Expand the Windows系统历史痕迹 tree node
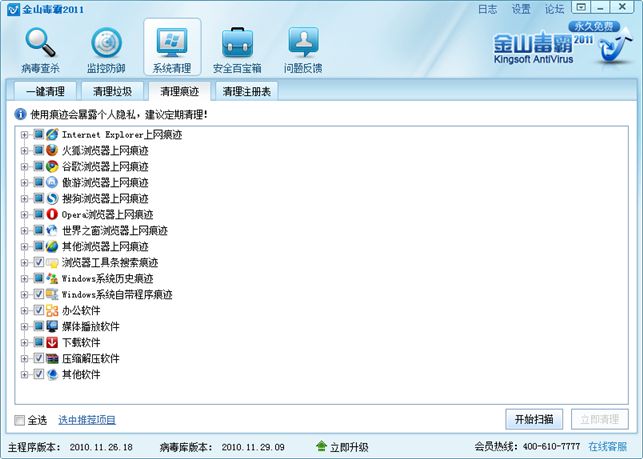The width and height of the screenshot is (643, 459). (25, 279)
